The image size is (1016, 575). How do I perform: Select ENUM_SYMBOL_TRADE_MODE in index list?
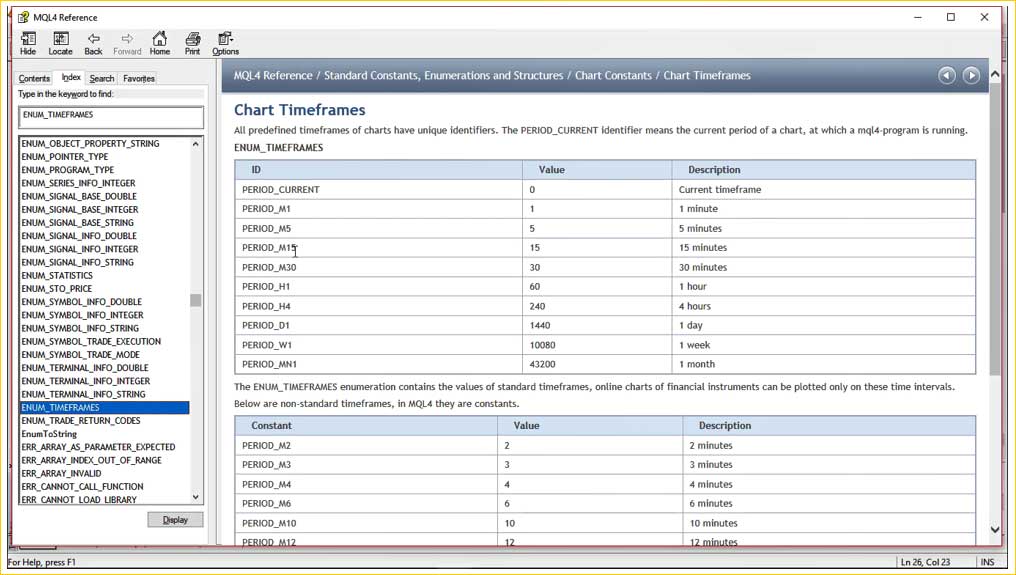[80, 355]
